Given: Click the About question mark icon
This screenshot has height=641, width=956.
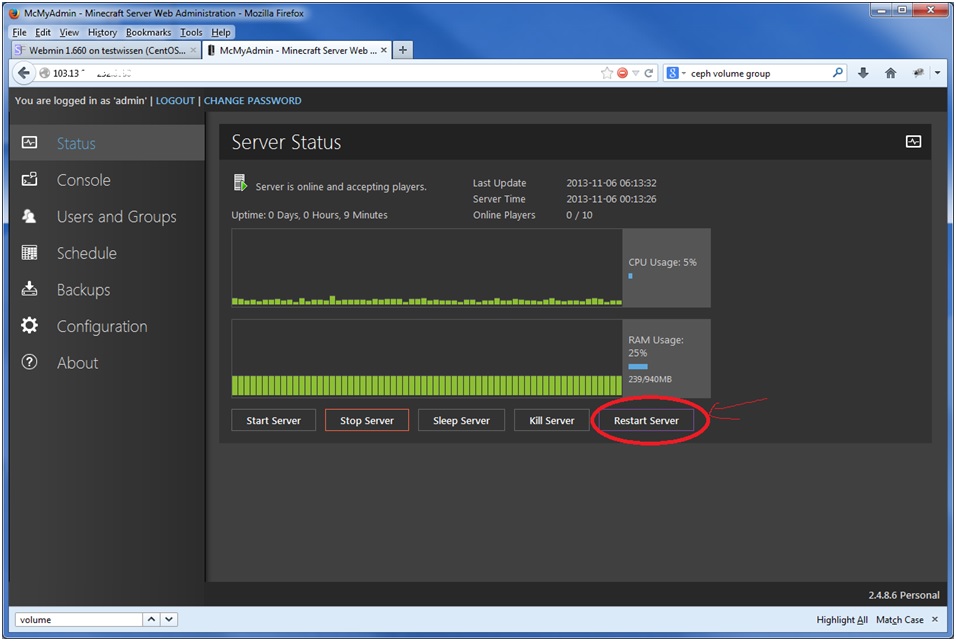Looking at the screenshot, I should [x=29, y=362].
